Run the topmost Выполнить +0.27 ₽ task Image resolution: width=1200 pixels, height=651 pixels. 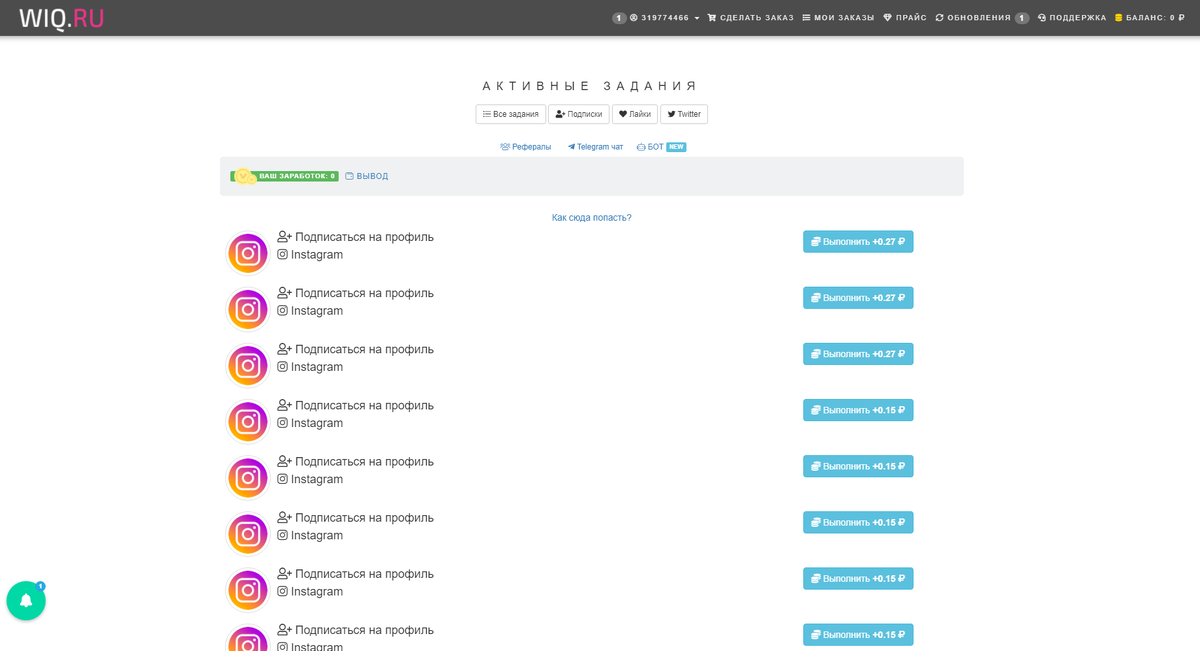pos(858,242)
